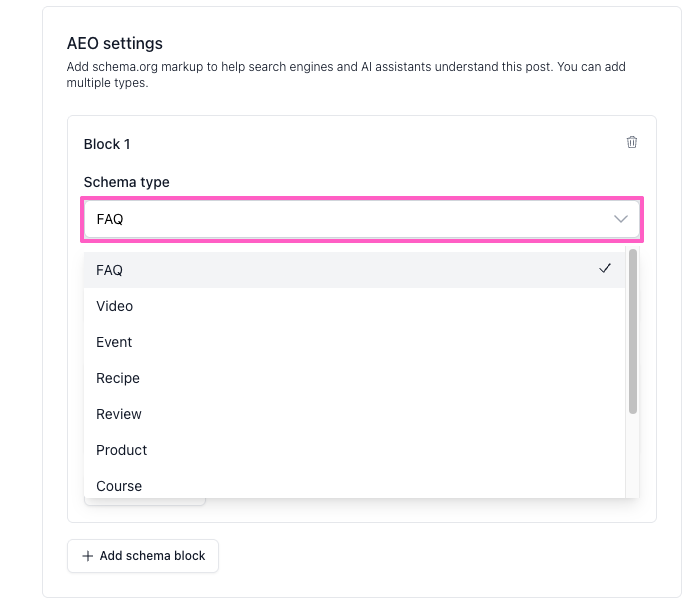
Task: Delete Block 1 with the trash icon
Action: tap(632, 142)
